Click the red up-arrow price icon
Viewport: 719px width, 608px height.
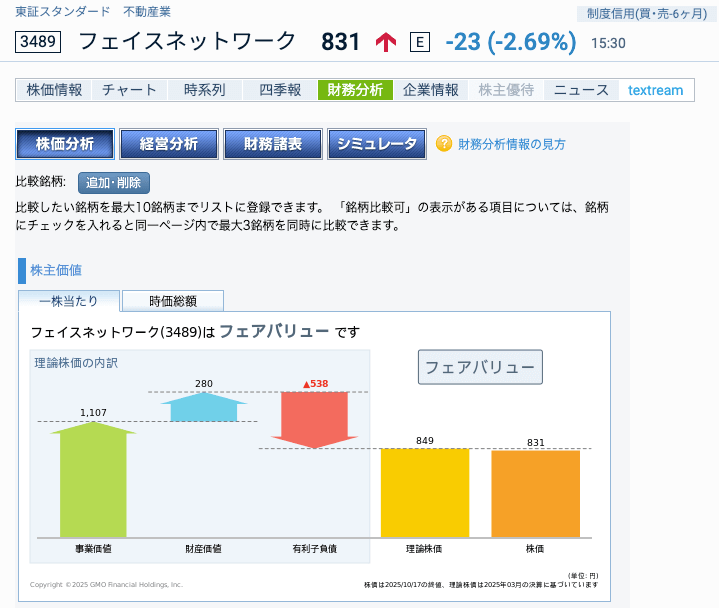pos(386,42)
